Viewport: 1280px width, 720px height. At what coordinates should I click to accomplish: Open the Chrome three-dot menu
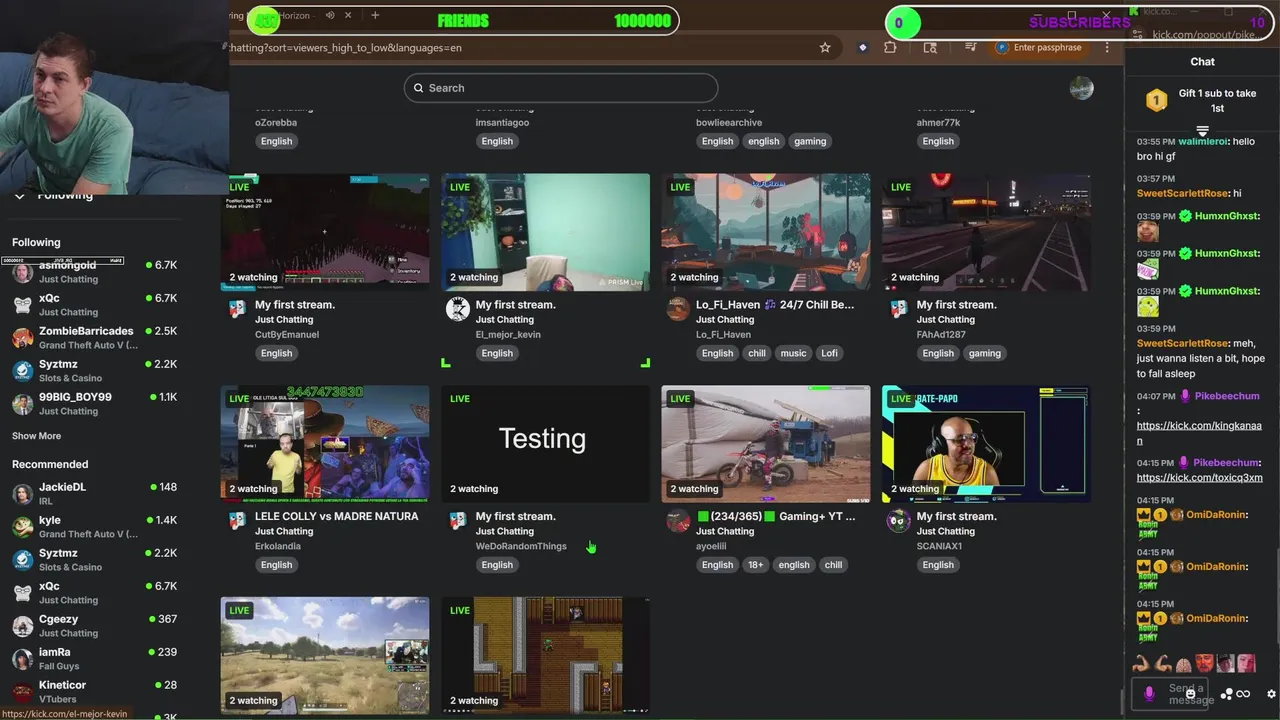(x=1107, y=47)
